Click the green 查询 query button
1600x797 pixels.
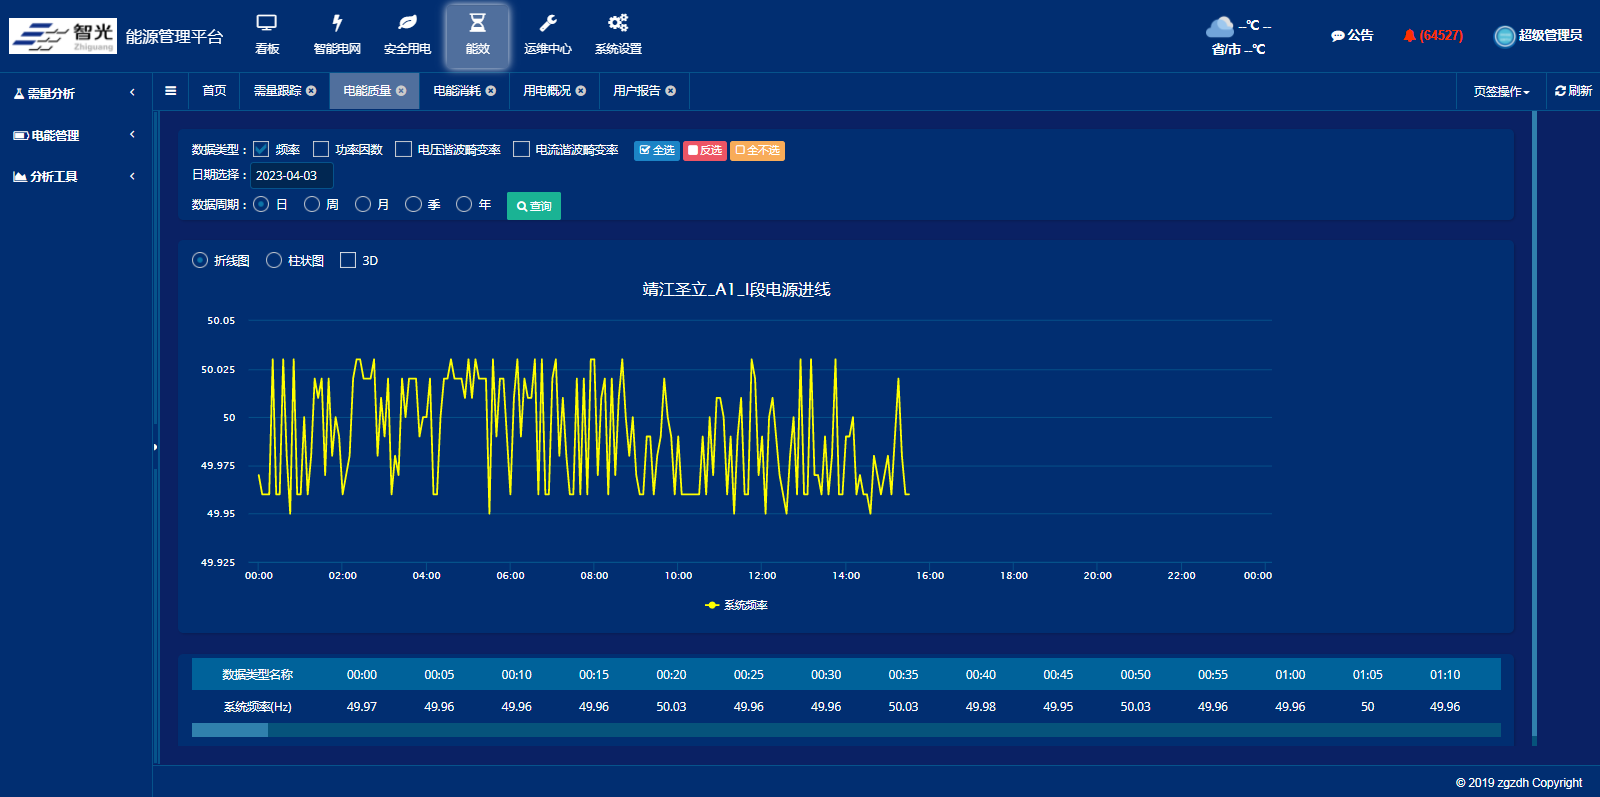point(533,206)
